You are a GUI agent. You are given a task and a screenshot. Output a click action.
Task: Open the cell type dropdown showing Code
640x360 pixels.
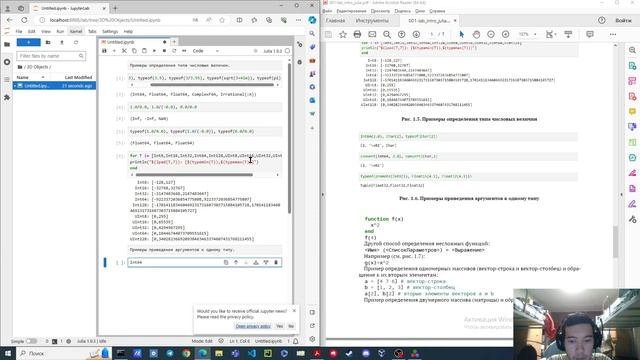[x=206, y=51]
